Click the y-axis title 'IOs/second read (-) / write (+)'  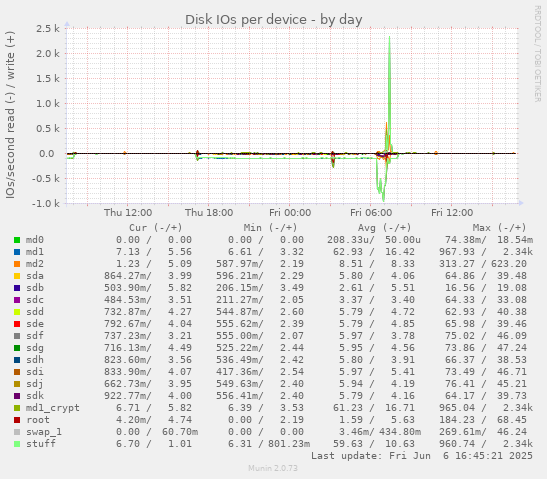pos(10,115)
